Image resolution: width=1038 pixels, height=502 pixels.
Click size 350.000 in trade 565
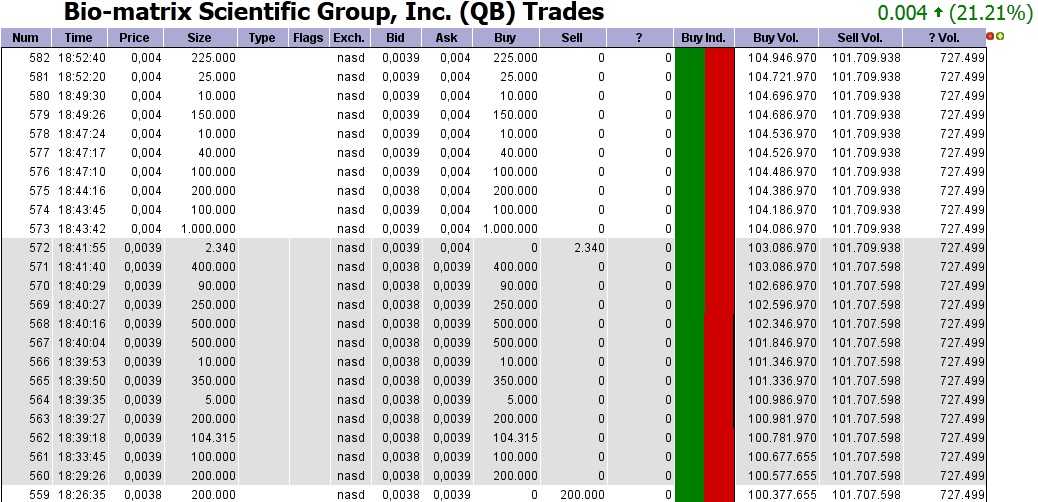tap(213, 381)
